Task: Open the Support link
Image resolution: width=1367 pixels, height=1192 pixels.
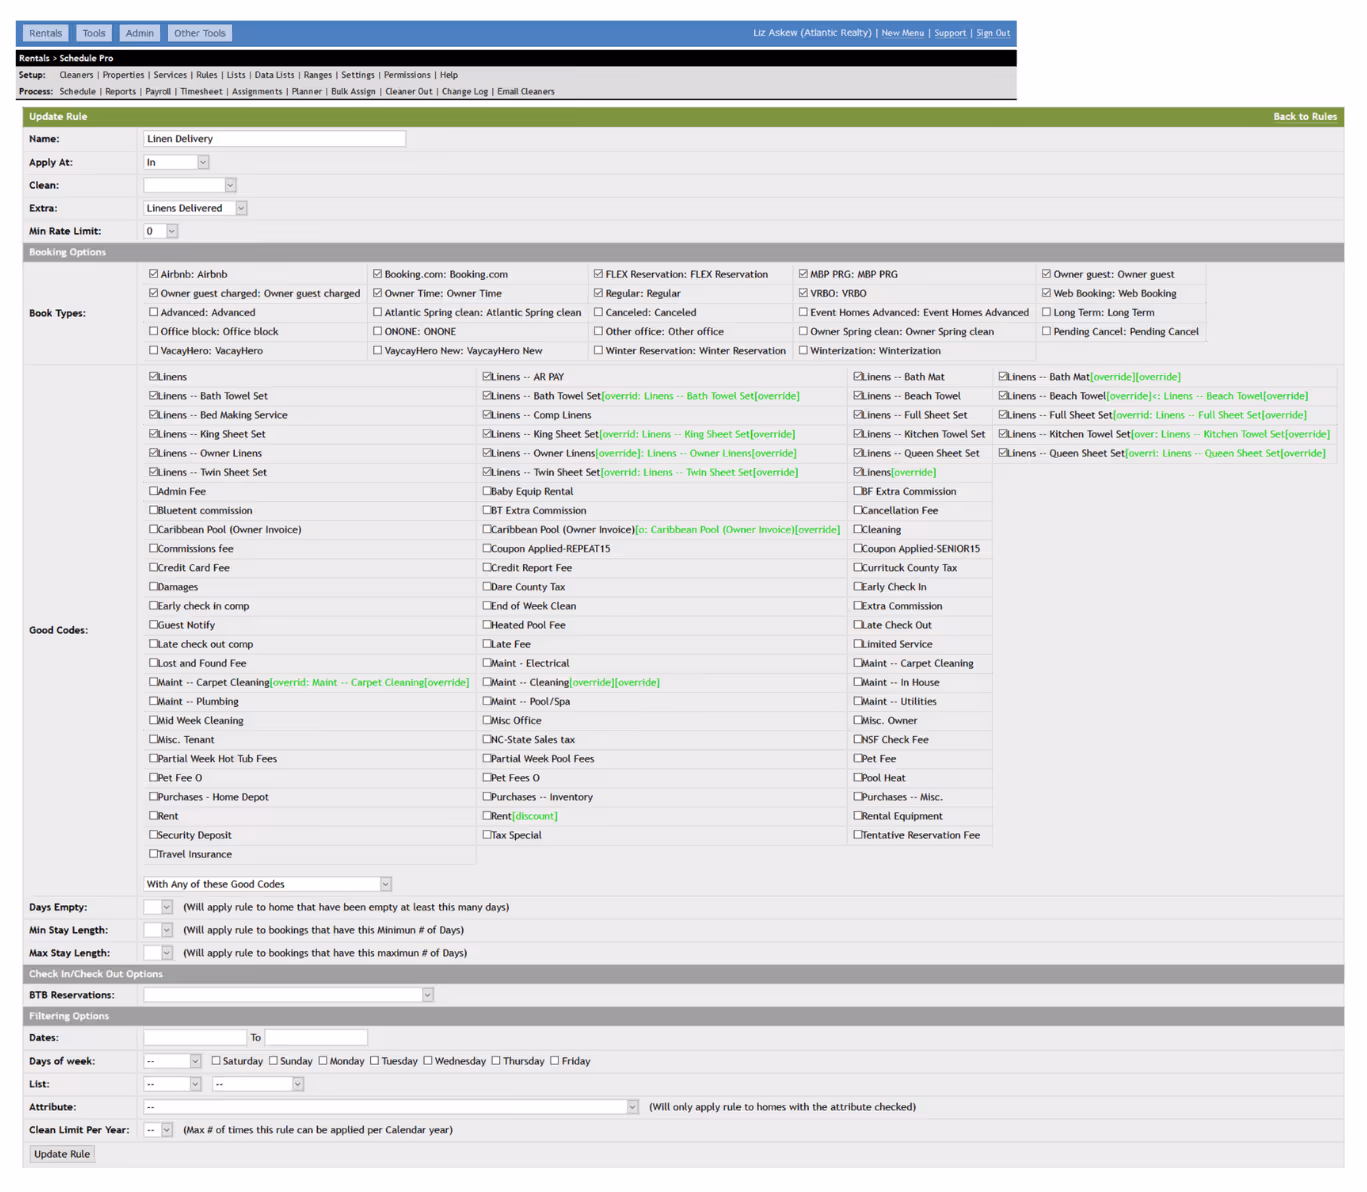Action: pyautogui.click(x=950, y=33)
